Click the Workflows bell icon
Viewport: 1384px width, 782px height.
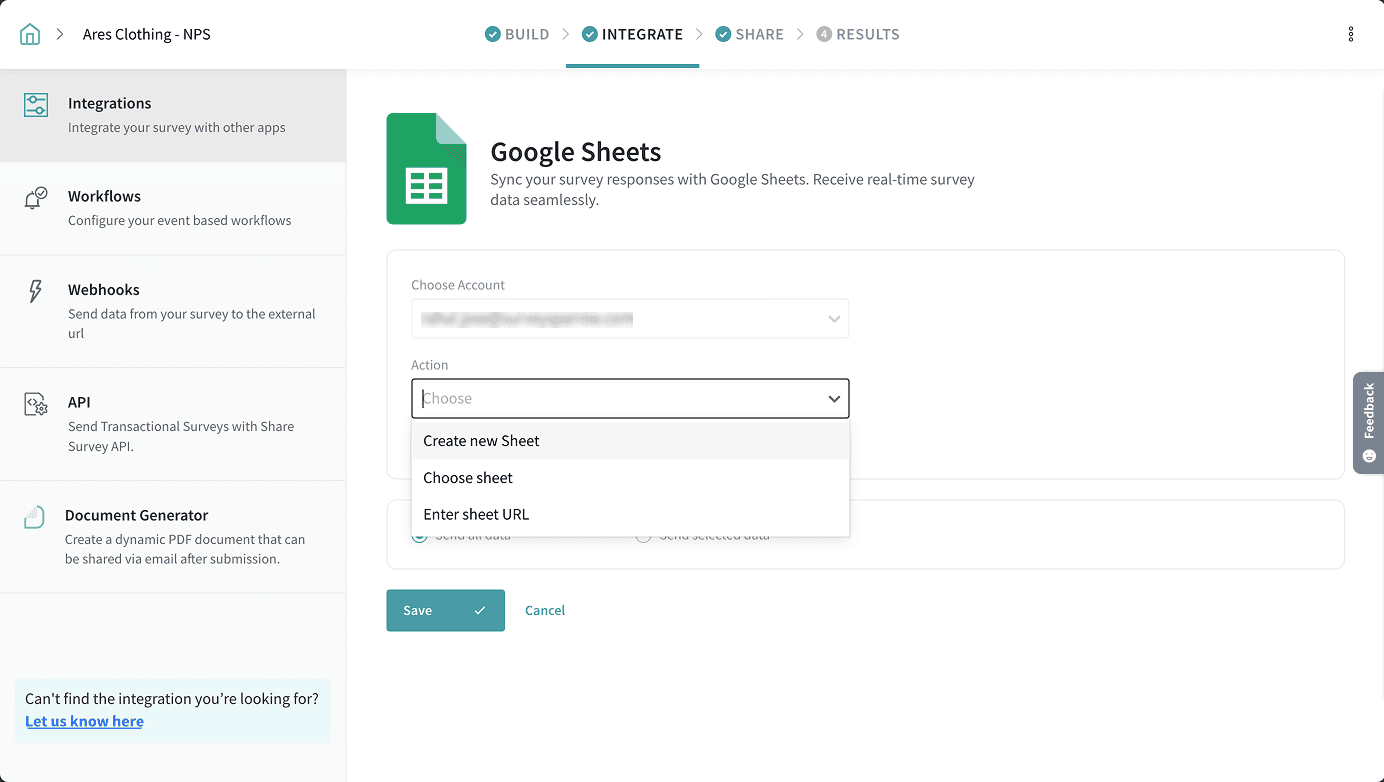(36, 198)
